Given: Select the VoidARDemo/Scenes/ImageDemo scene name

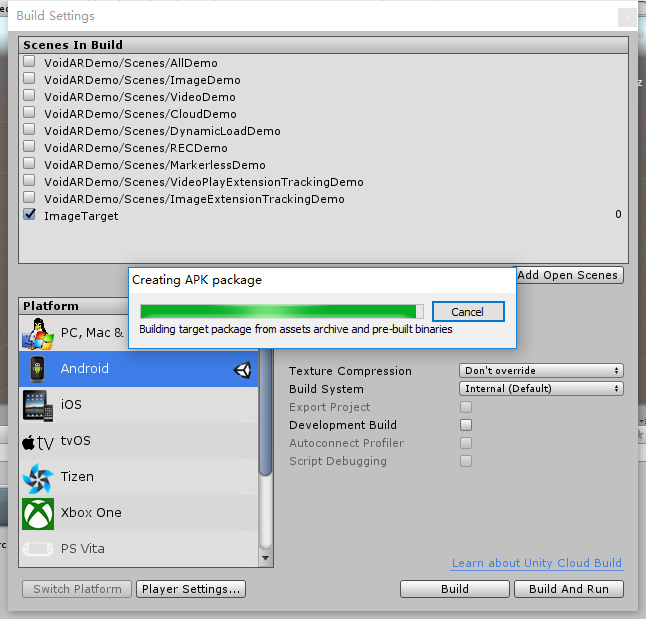Looking at the screenshot, I should [143, 80].
